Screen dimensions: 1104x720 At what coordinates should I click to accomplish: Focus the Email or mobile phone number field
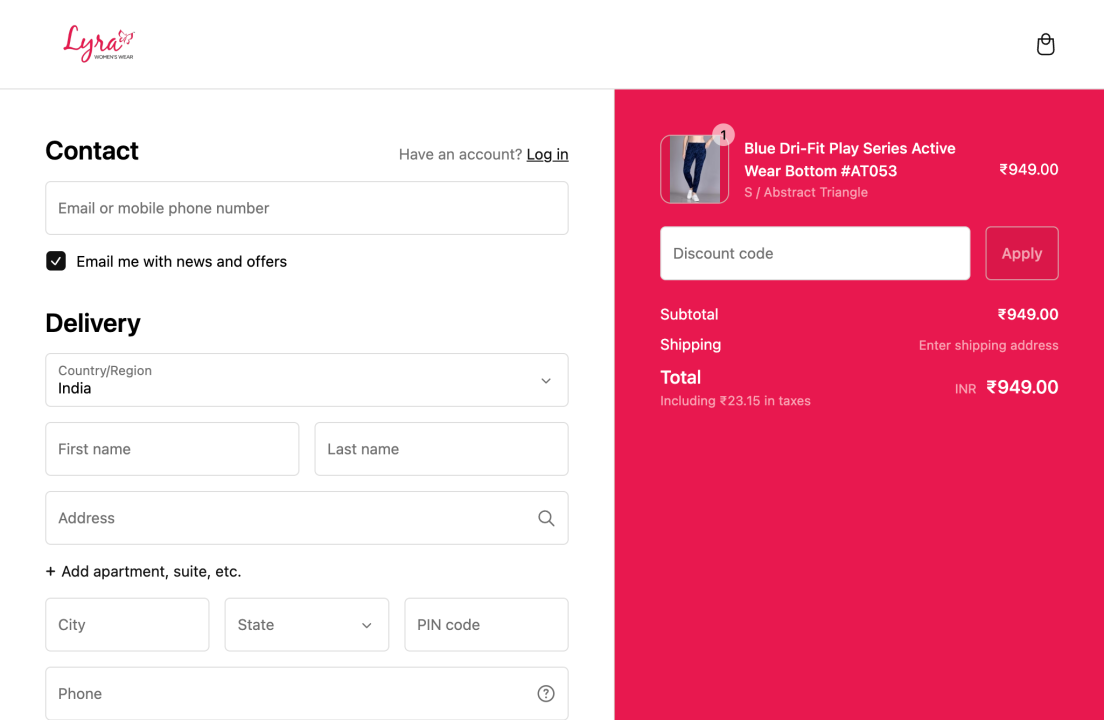pos(306,208)
